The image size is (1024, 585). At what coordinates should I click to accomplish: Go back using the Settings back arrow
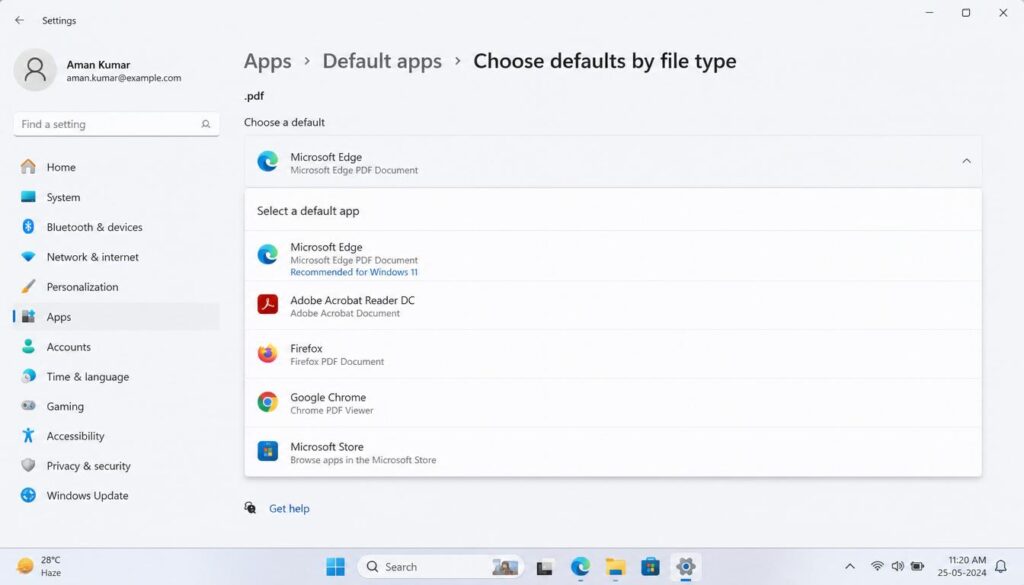coord(20,20)
